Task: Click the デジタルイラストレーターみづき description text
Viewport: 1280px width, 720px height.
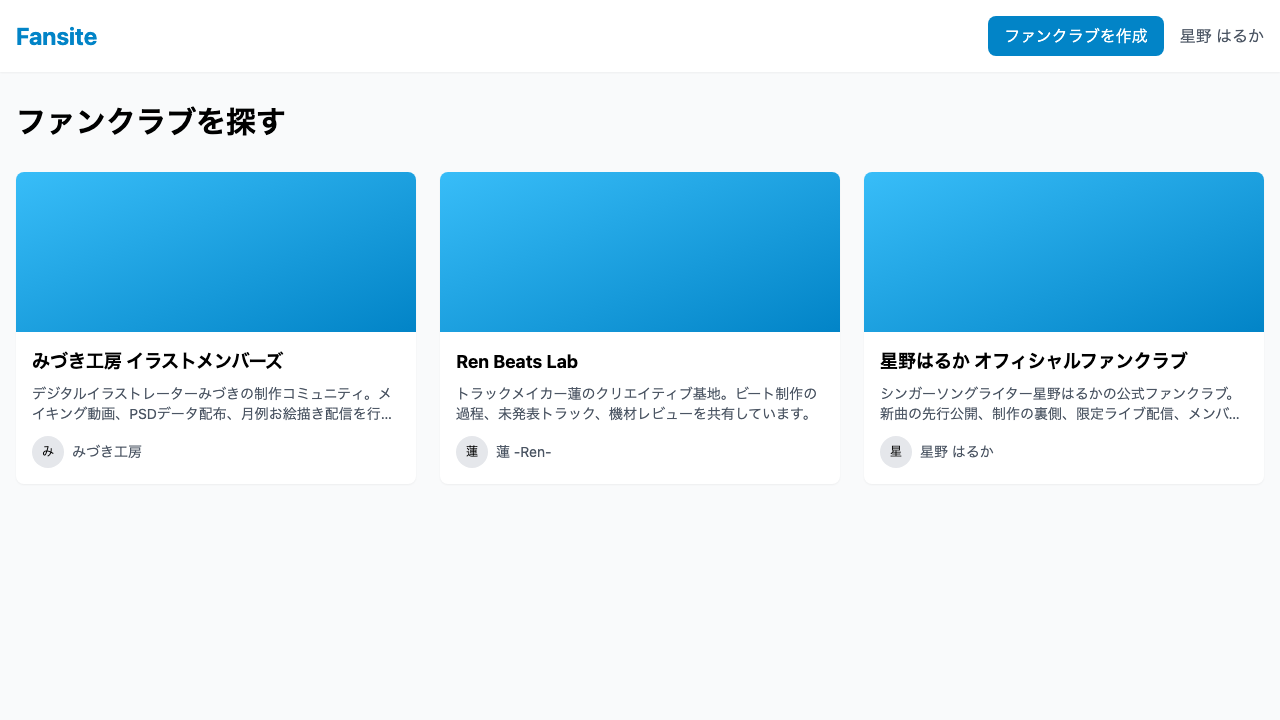Action: point(212,403)
